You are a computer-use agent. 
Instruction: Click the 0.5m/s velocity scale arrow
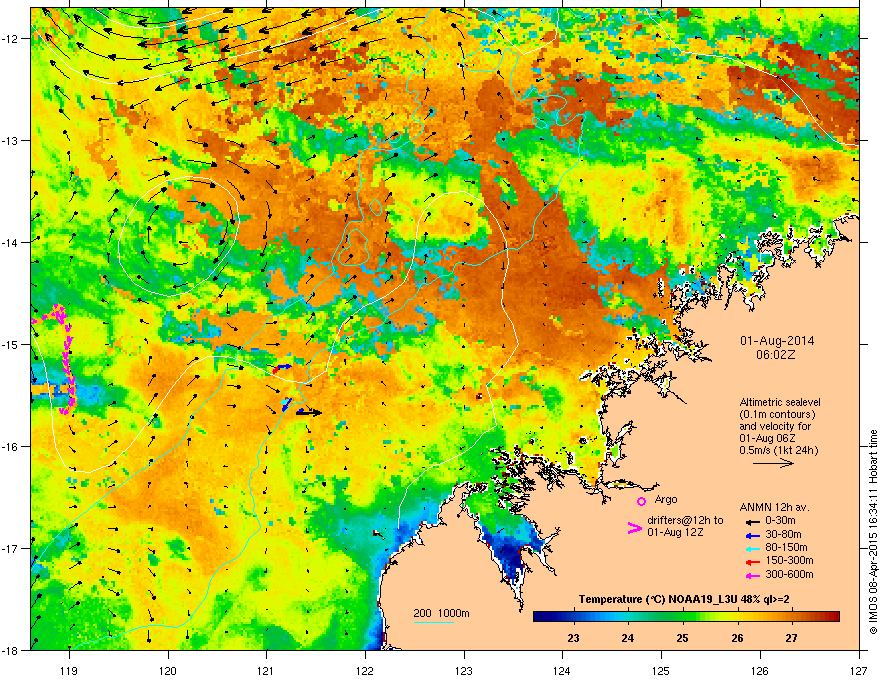click(x=774, y=463)
